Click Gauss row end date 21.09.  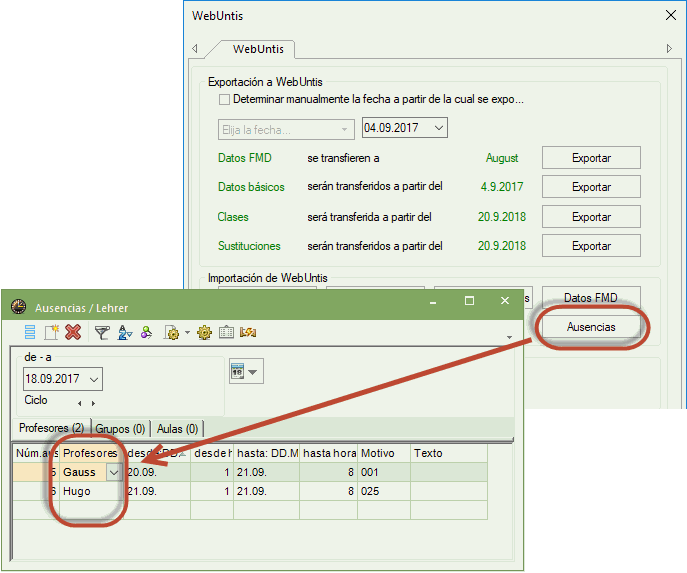(x=266, y=473)
